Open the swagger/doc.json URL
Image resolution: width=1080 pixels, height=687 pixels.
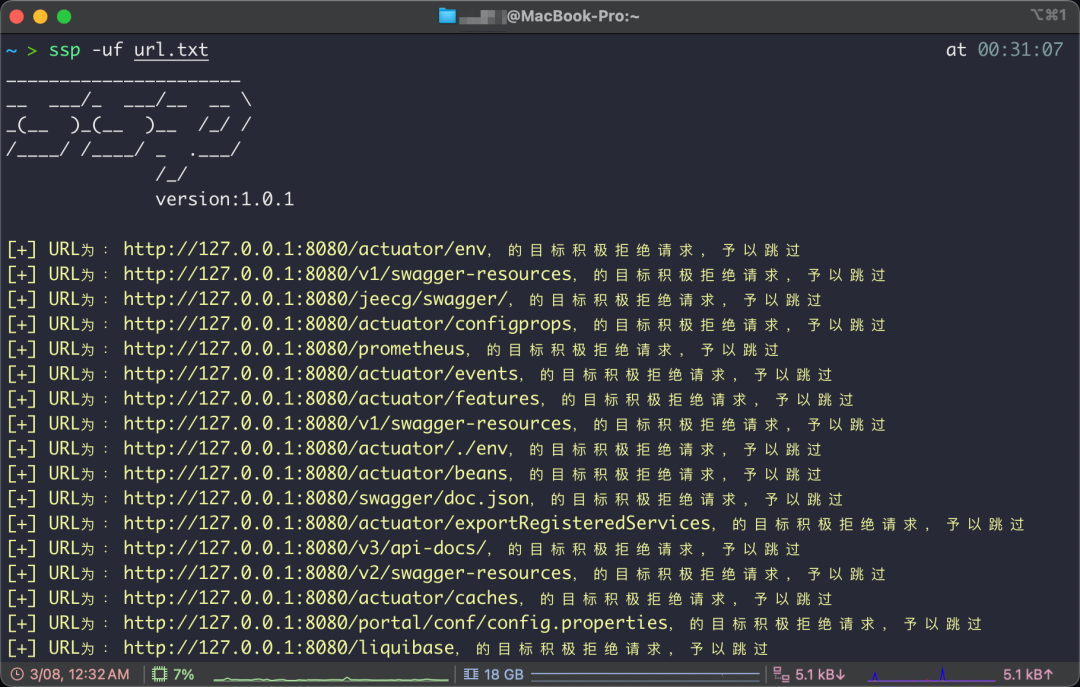coord(326,498)
